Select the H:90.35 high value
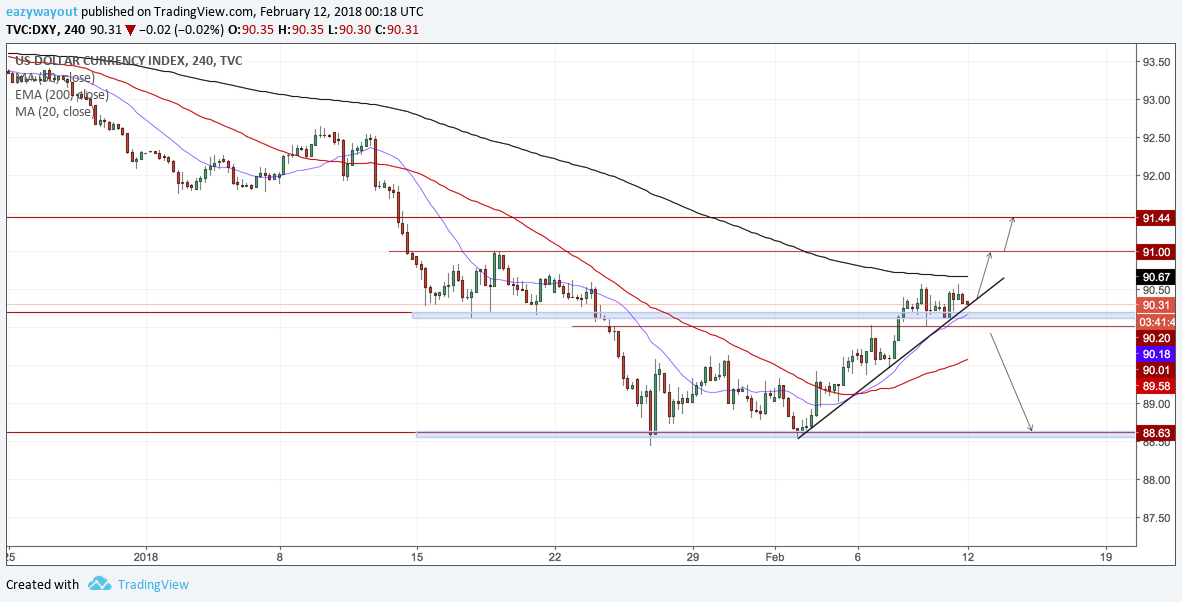Viewport: 1182px width, 602px height. 302,30
